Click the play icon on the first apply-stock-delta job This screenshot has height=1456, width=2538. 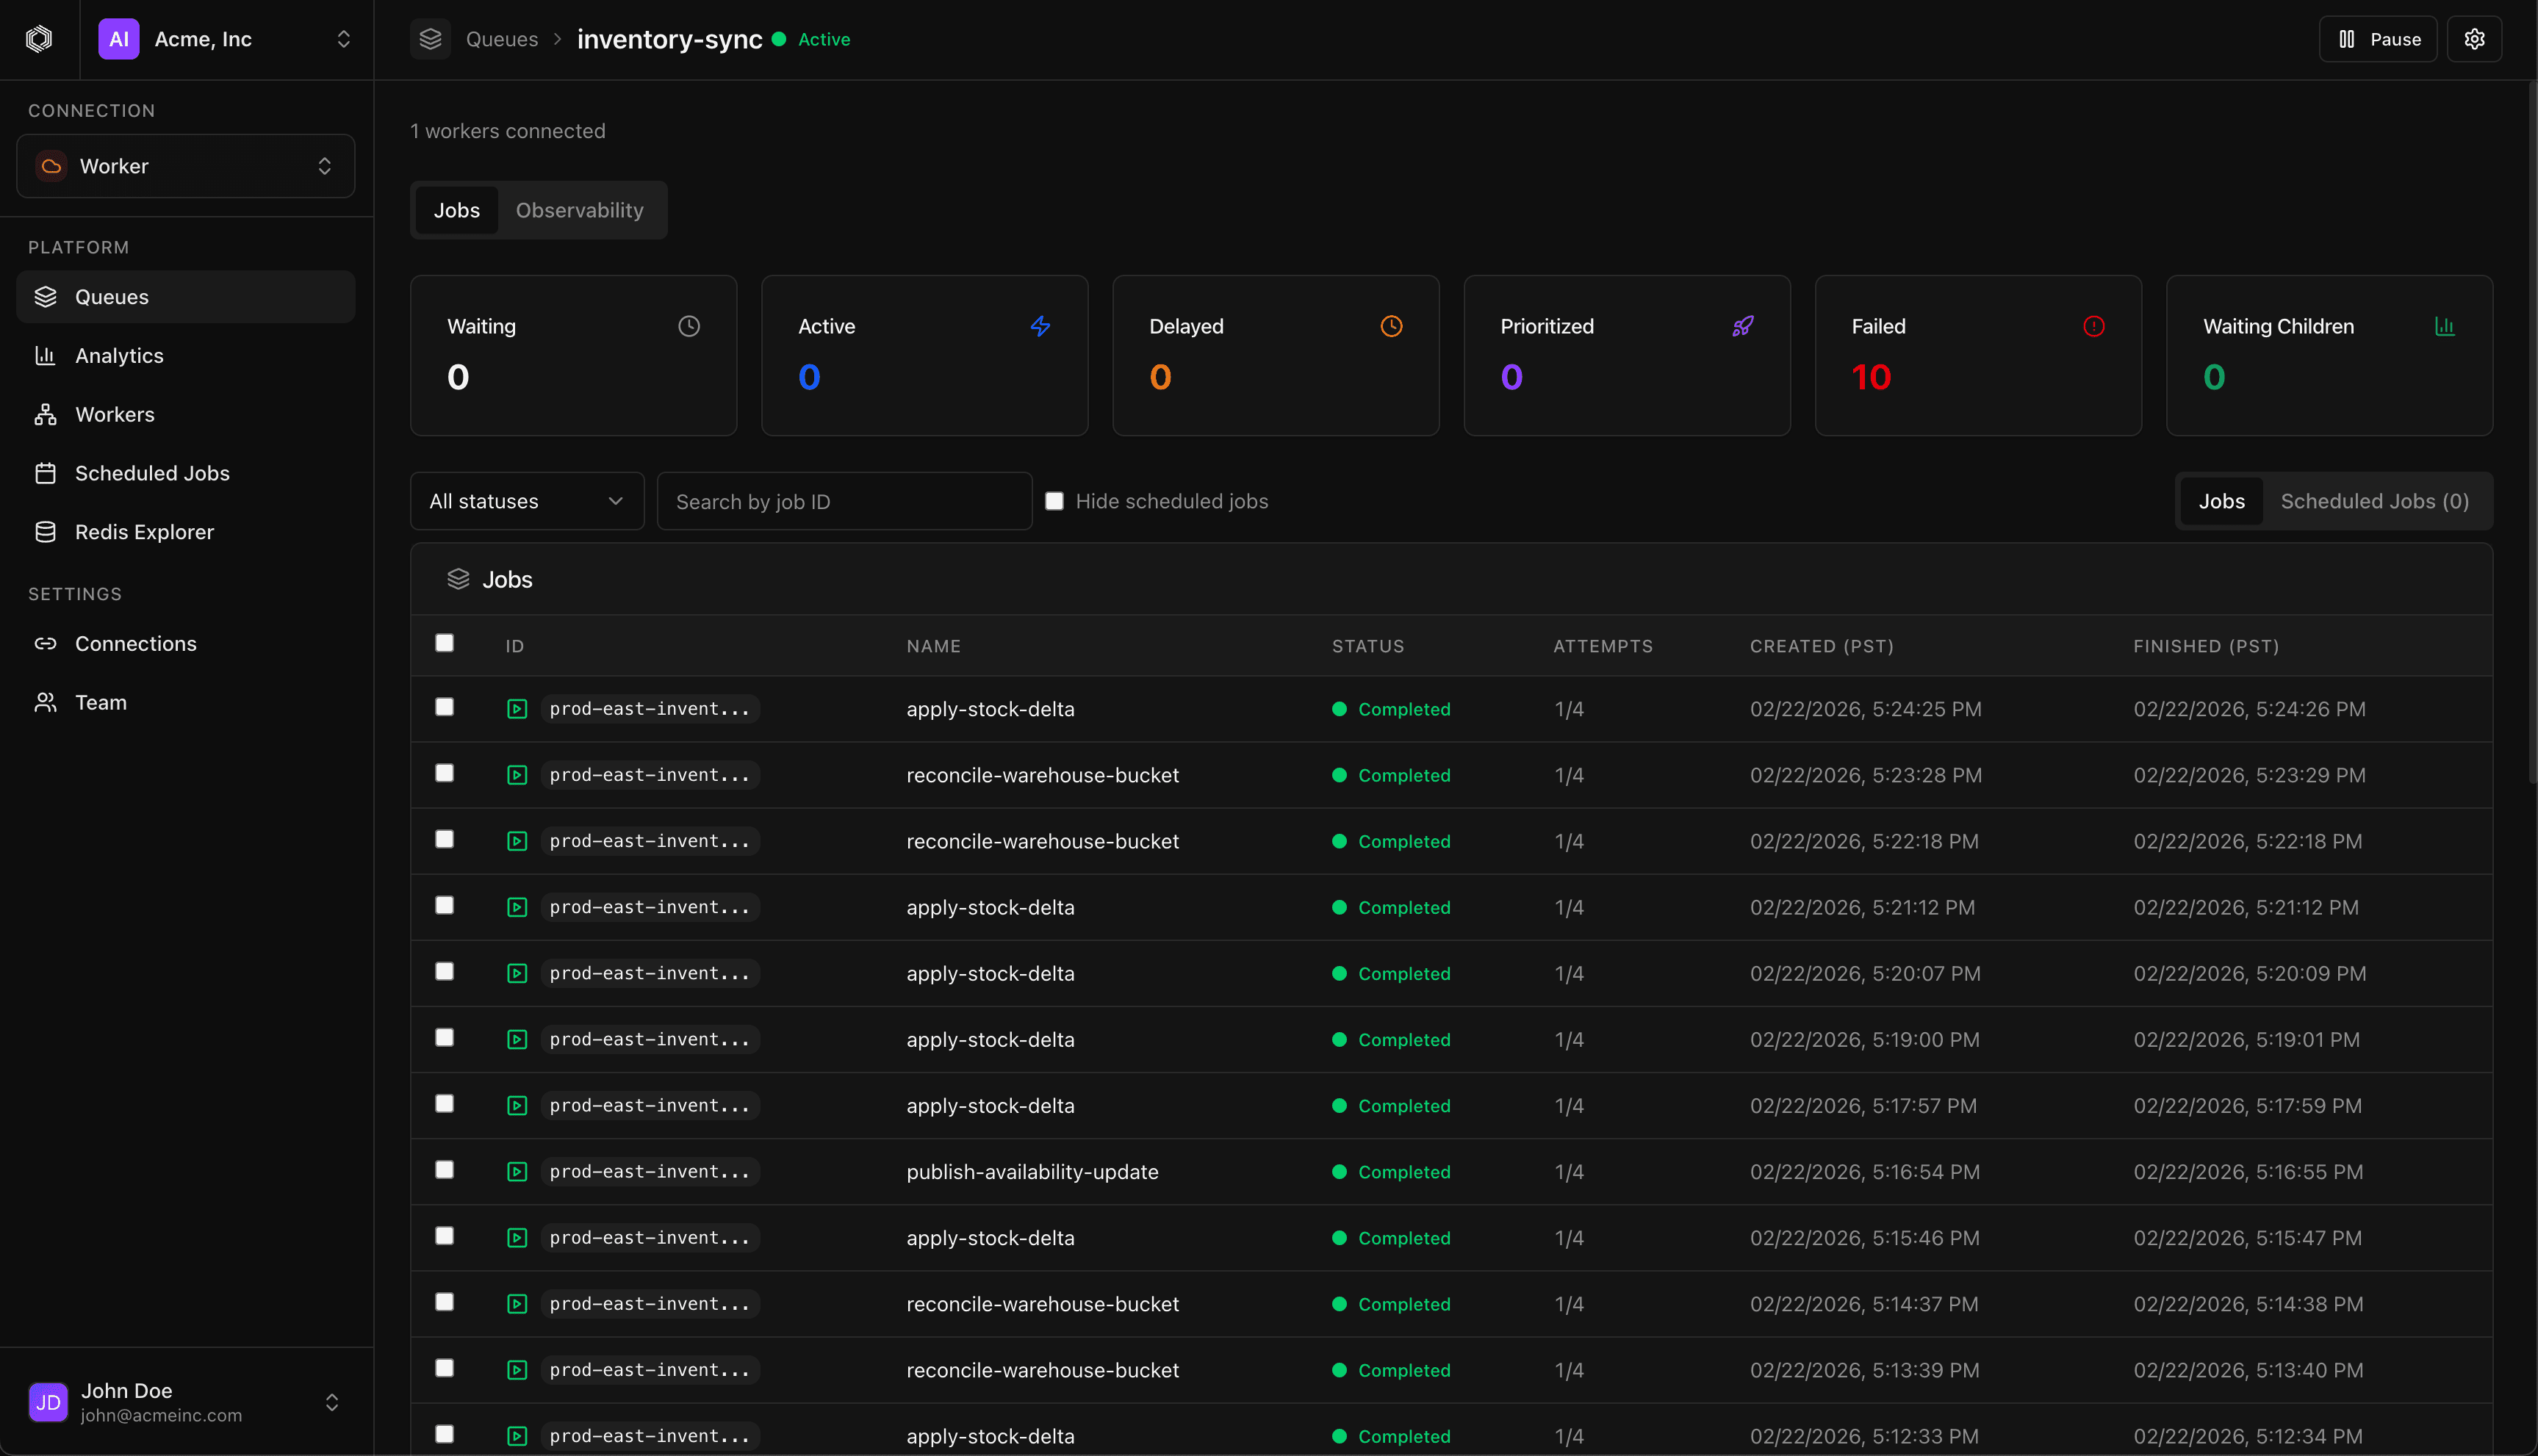[x=517, y=708]
